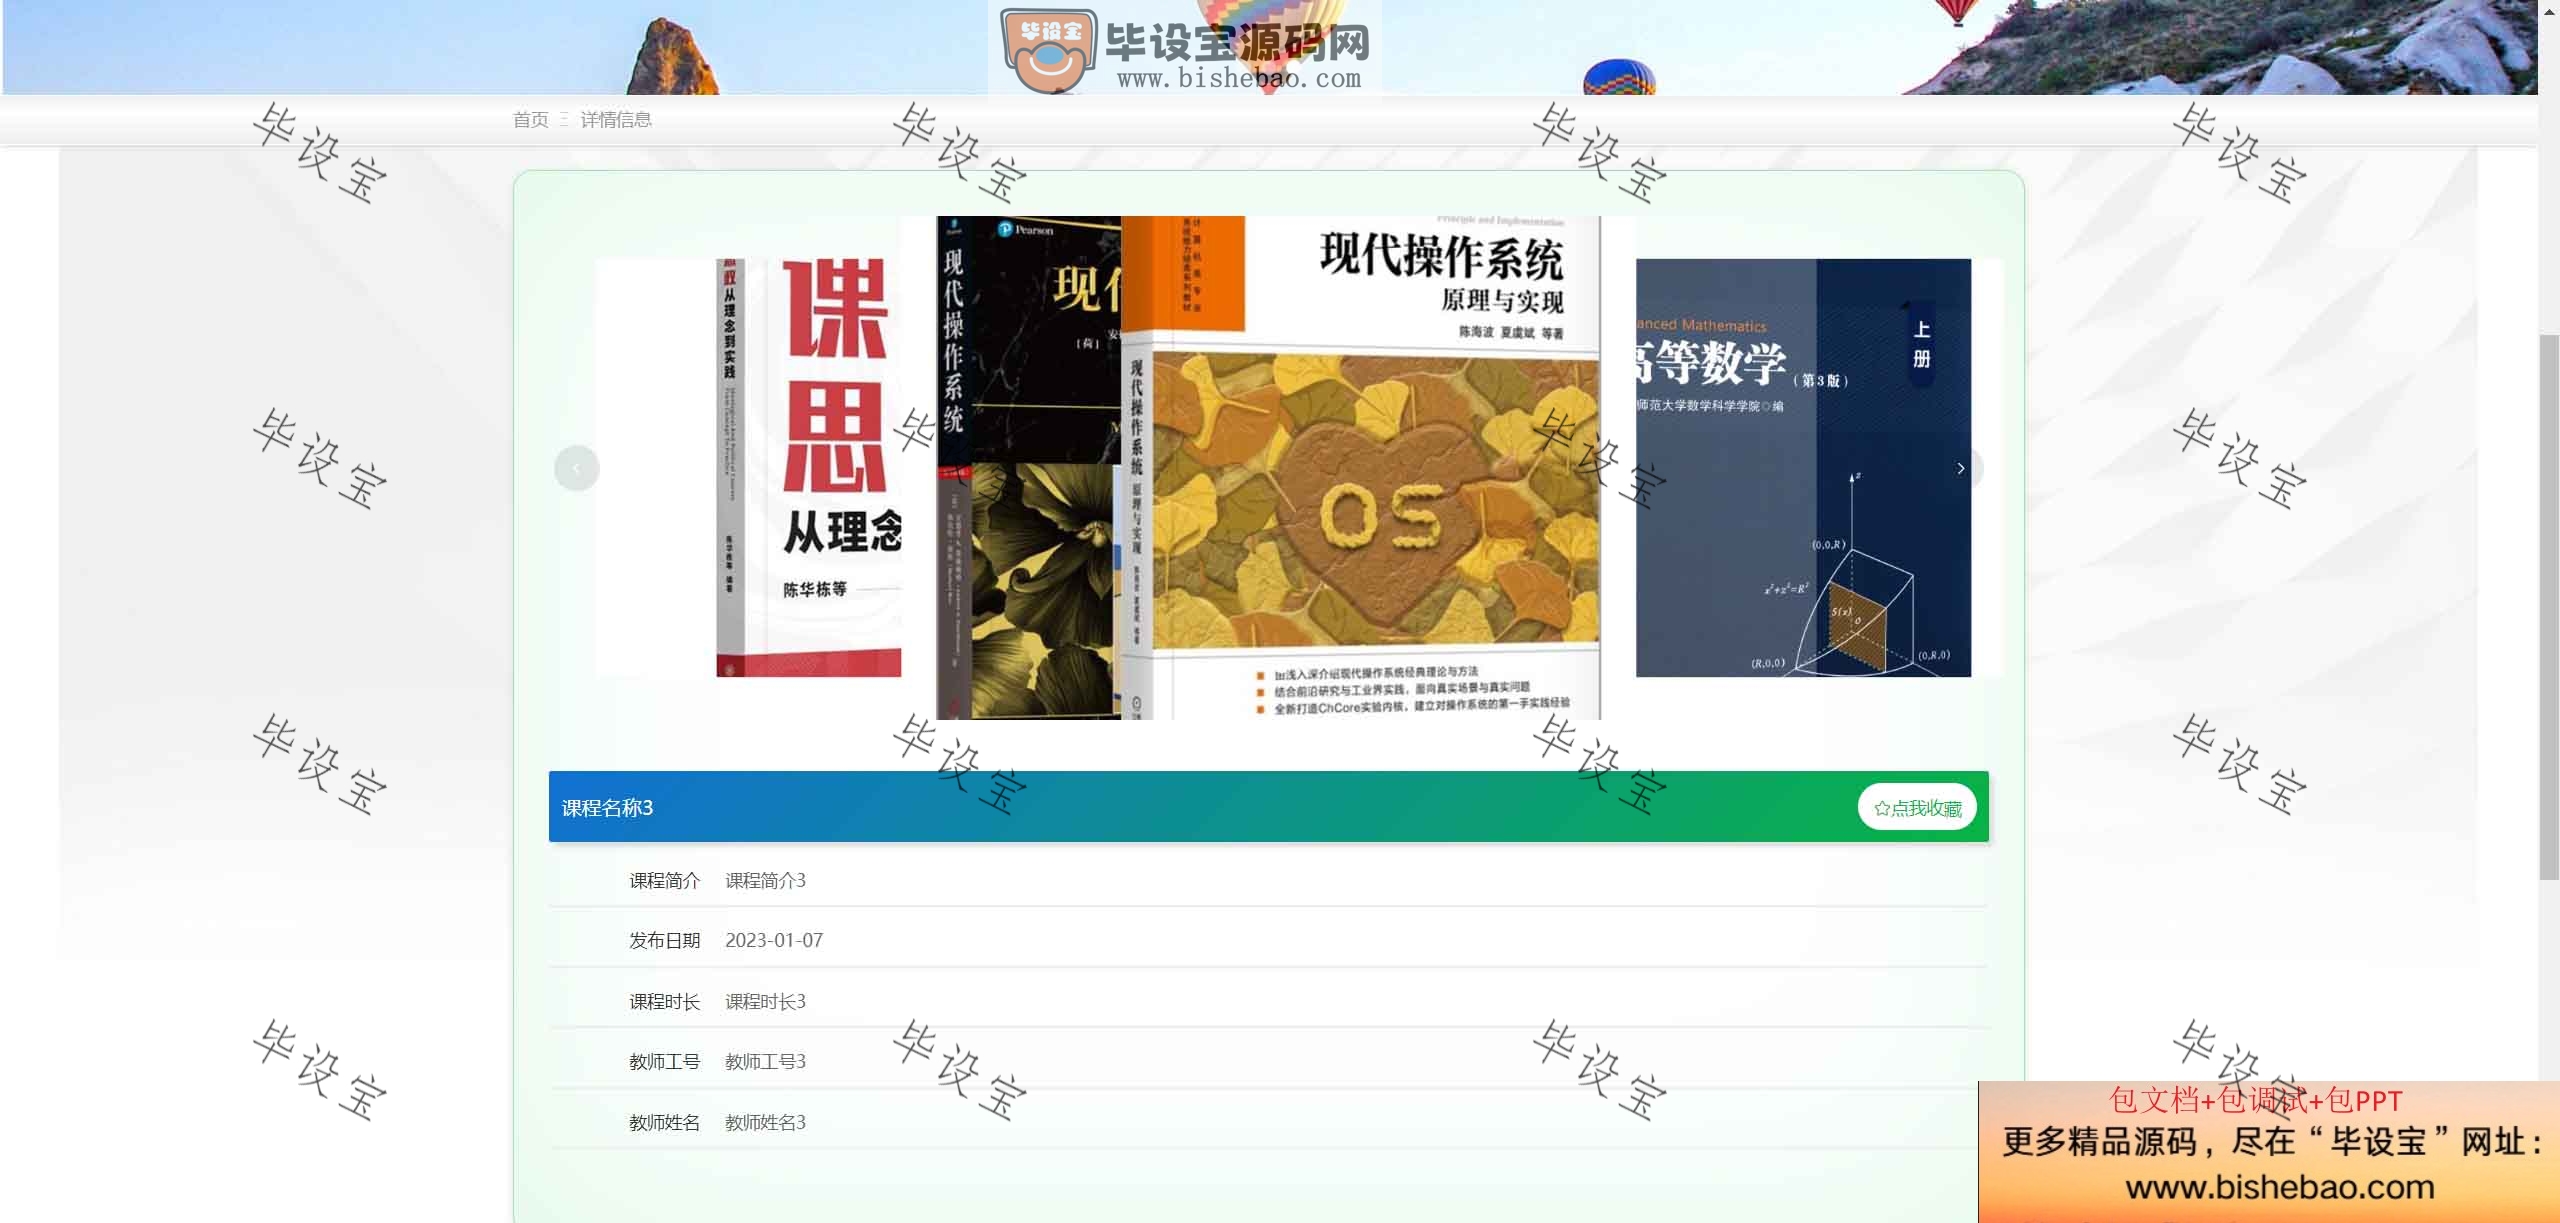Click the 详情信息 breadcrumb item
2560x1223 pixels.
[616, 120]
